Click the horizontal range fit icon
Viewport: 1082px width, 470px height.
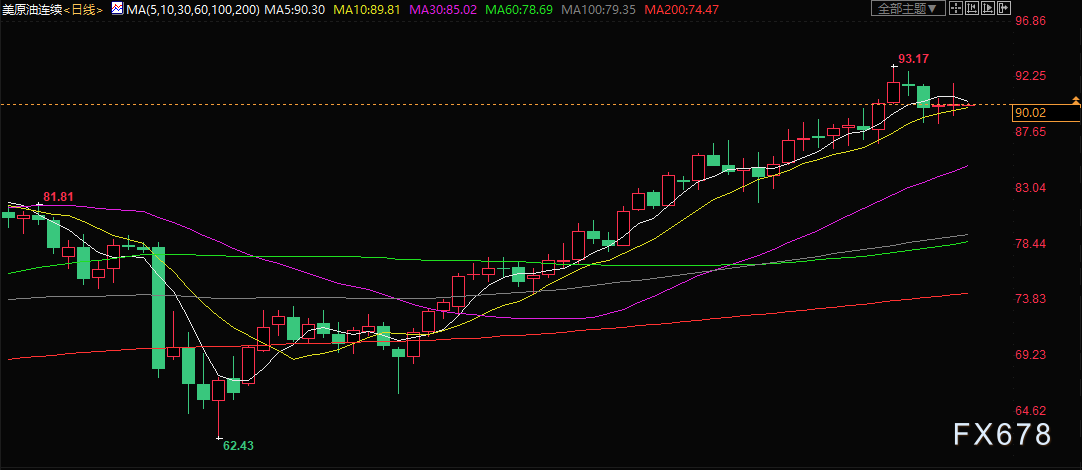[972, 8]
